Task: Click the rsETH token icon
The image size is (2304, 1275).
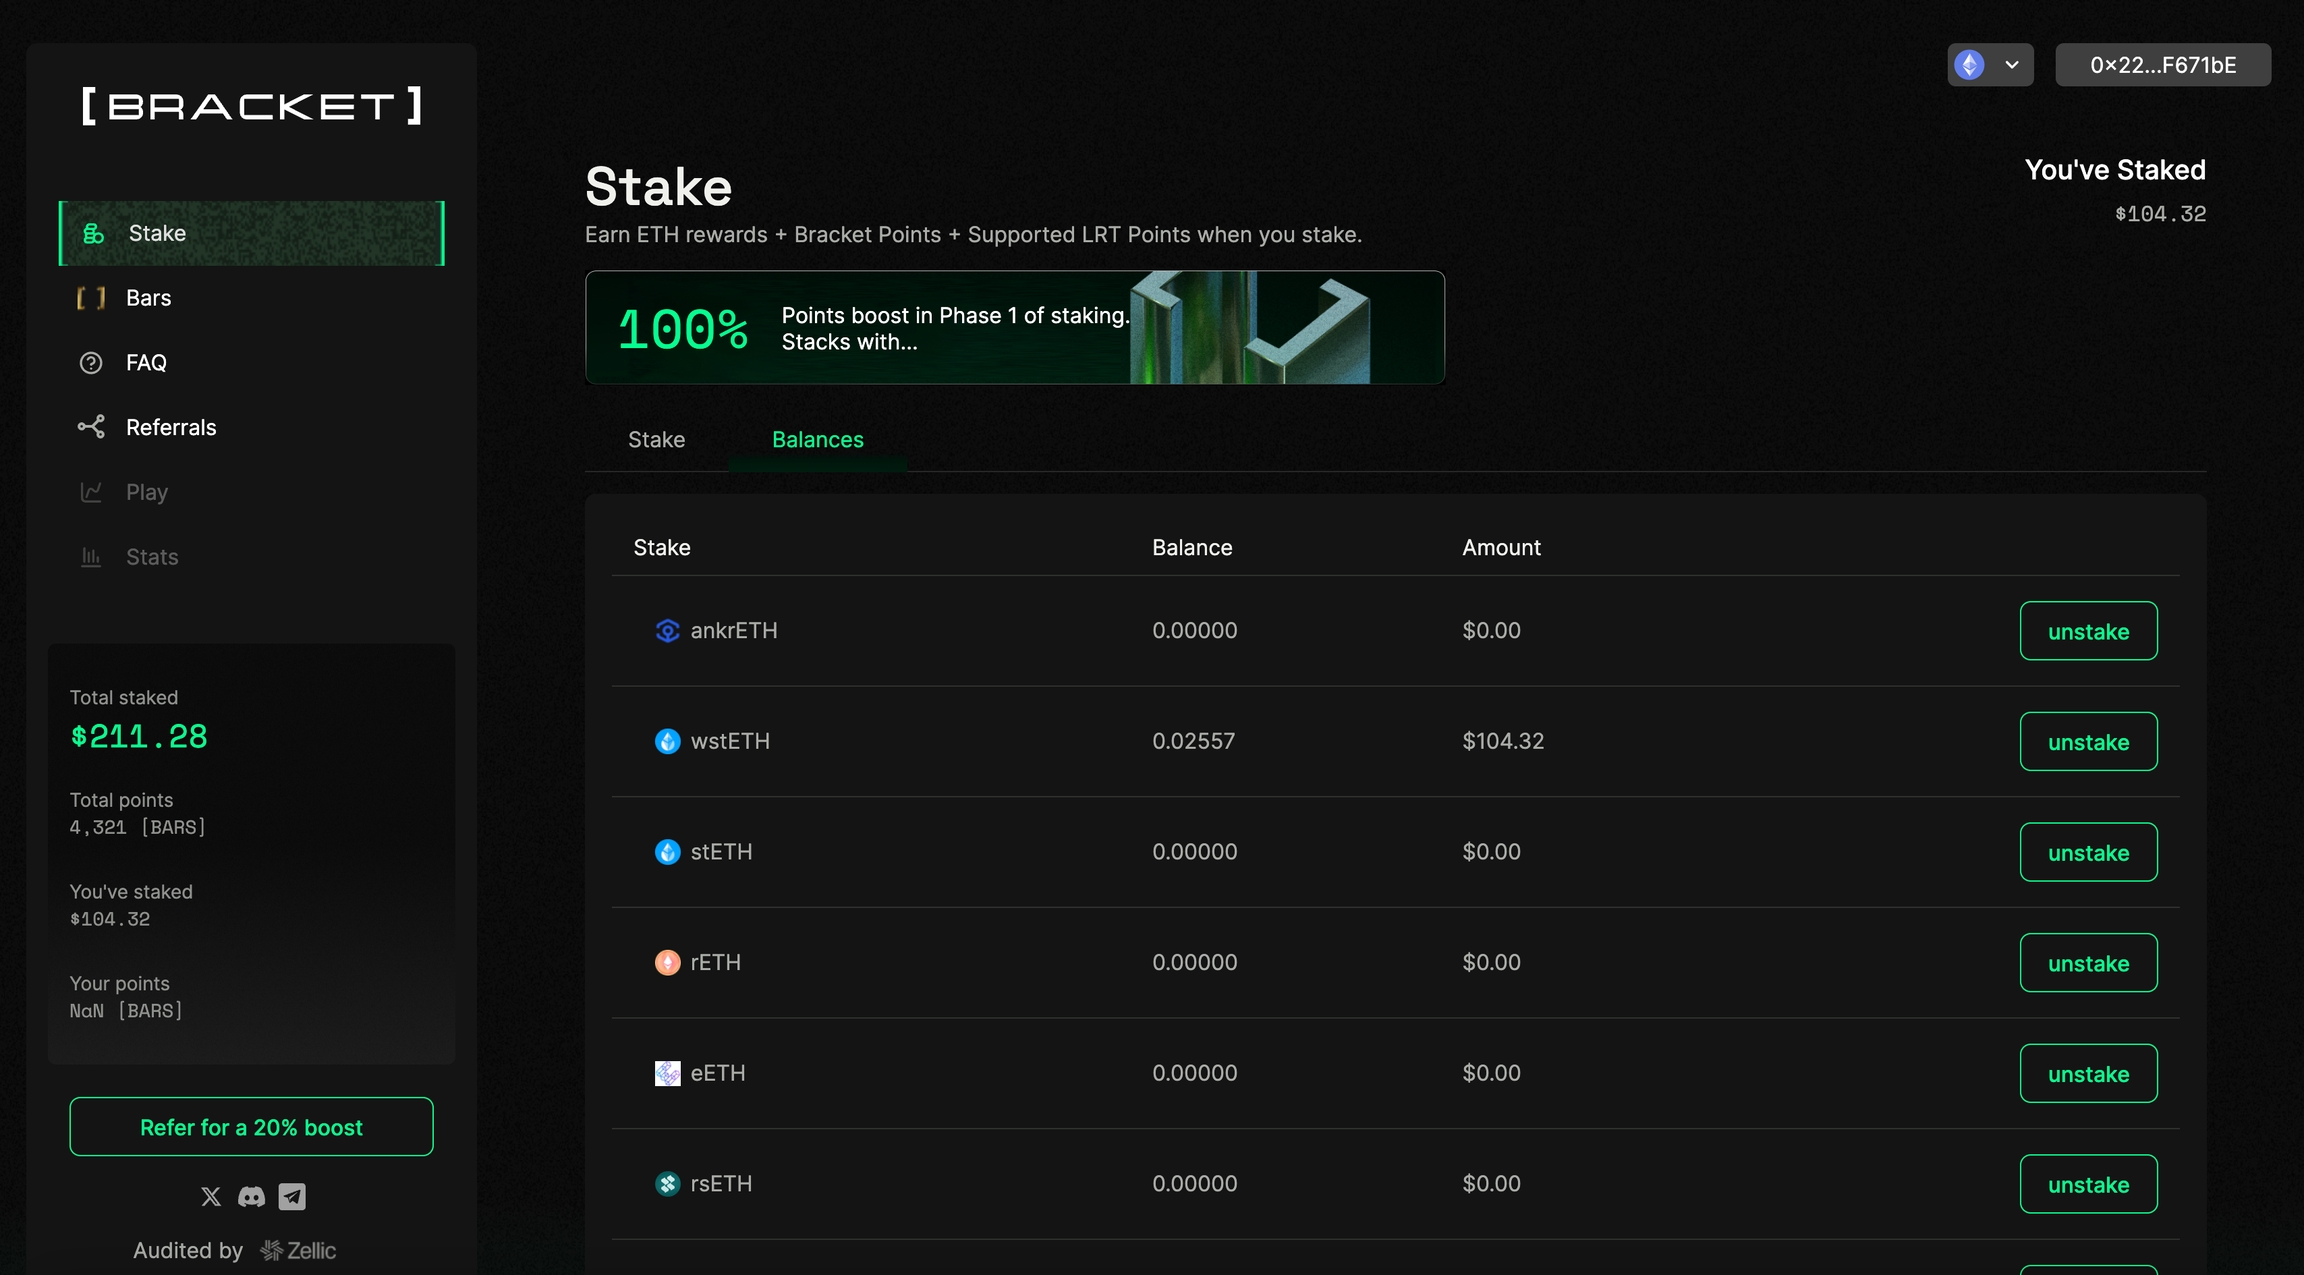Action: pyautogui.click(x=667, y=1184)
